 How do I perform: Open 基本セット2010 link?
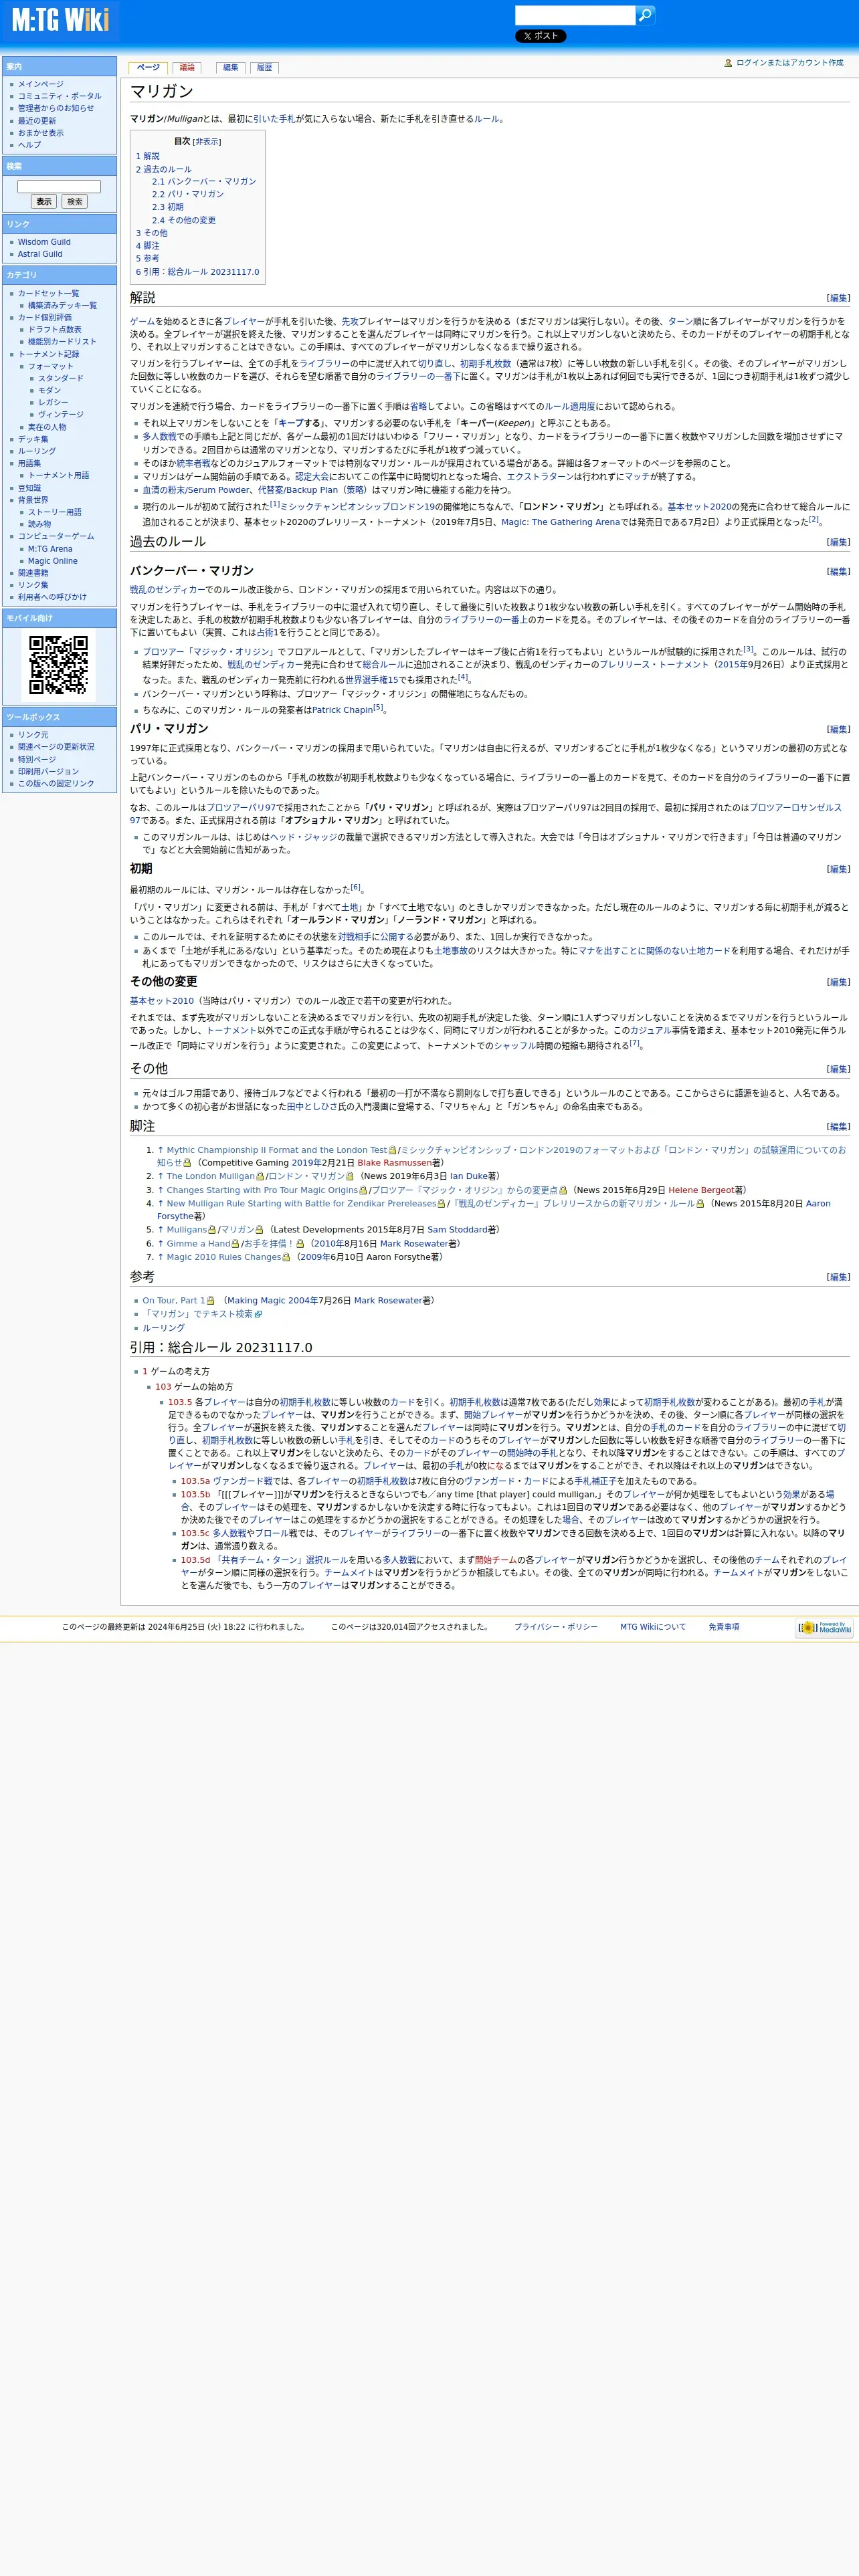coord(162,1001)
